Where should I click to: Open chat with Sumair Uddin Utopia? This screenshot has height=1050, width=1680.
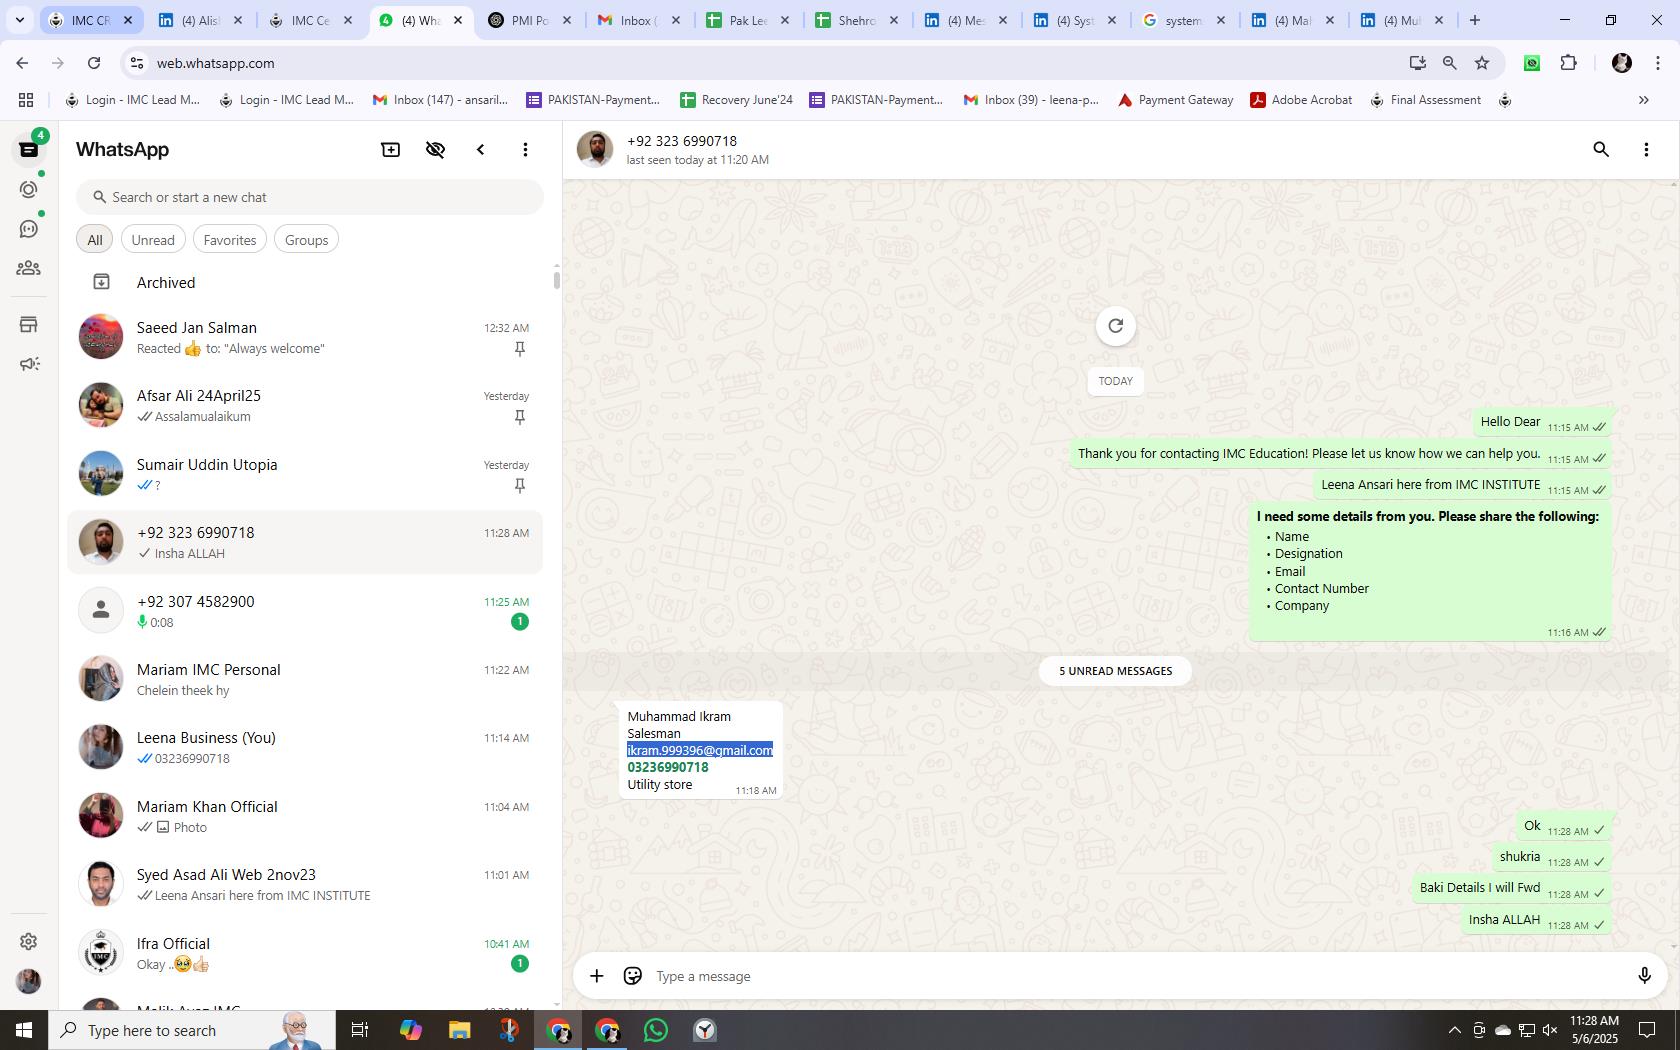tap(305, 474)
